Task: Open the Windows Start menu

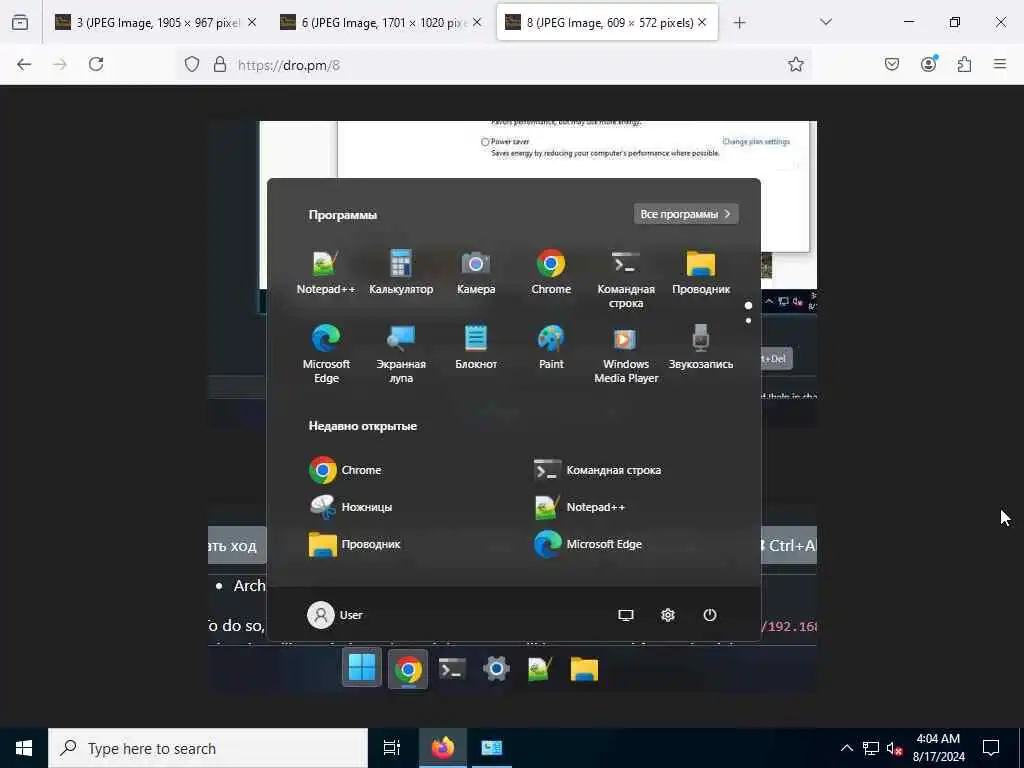Action: [24, 748]
